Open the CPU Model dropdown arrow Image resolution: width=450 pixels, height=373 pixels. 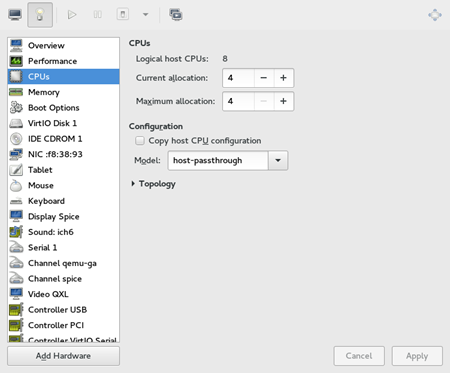(x=278, y=161)
